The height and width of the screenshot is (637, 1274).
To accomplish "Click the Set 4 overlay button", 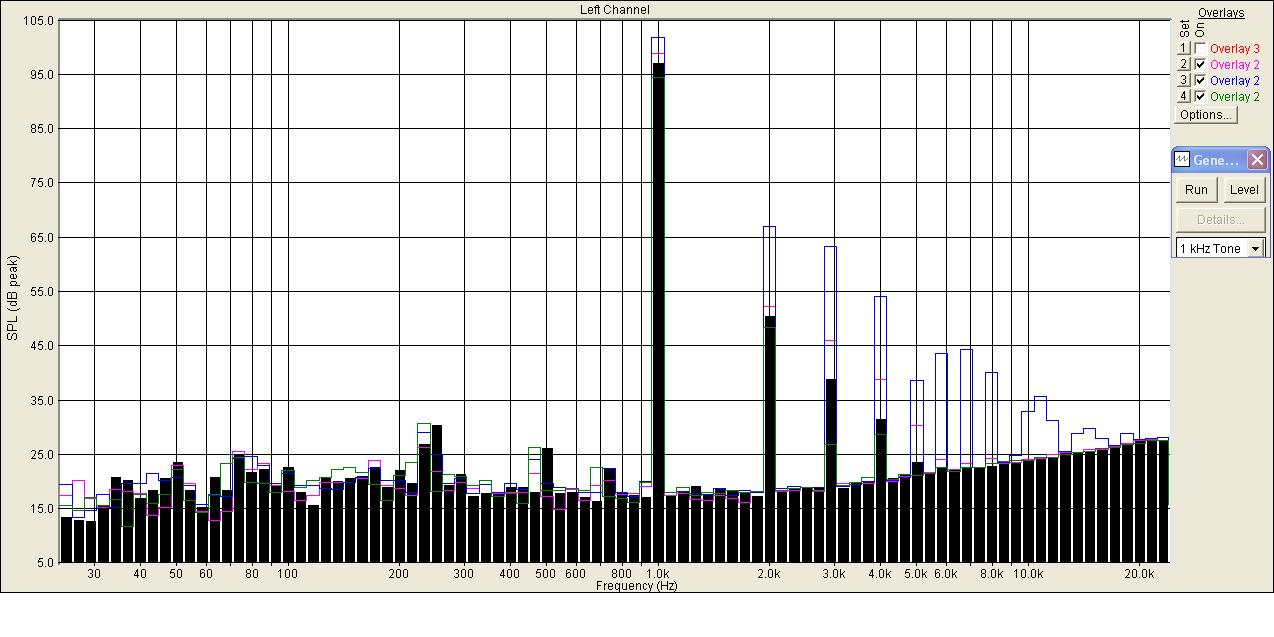I will click(1183, 97).
